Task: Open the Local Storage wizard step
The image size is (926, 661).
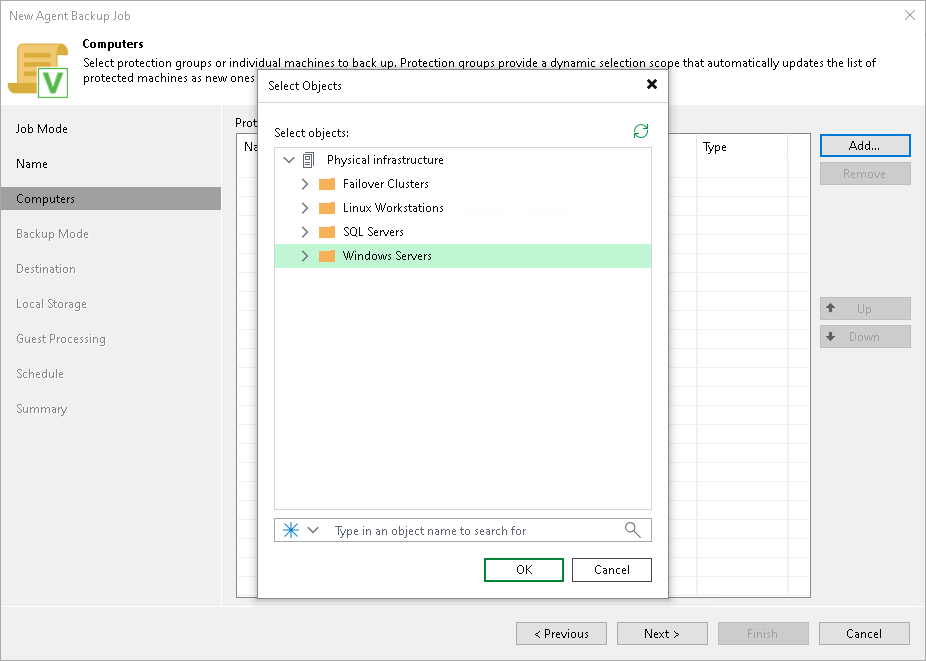Action: tap(111, 304)
